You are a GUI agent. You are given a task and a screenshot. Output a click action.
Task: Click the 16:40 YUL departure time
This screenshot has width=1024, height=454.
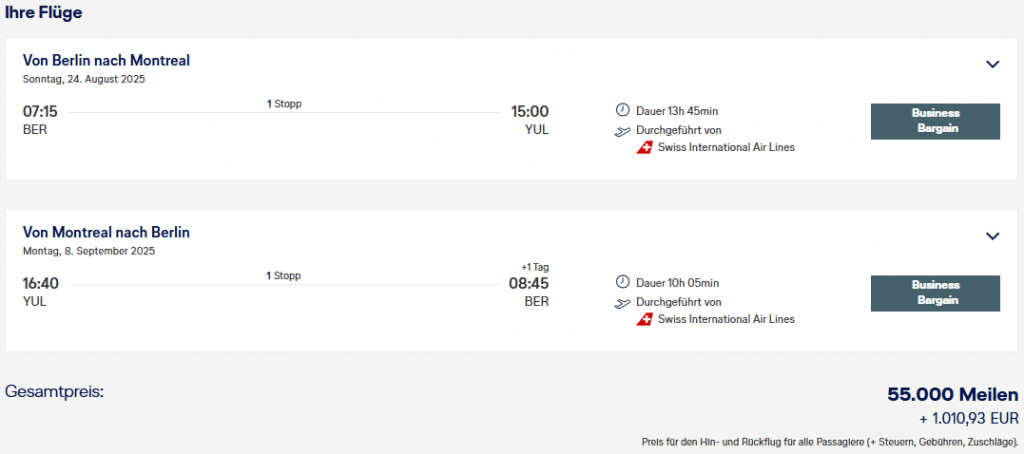(40, 284)
